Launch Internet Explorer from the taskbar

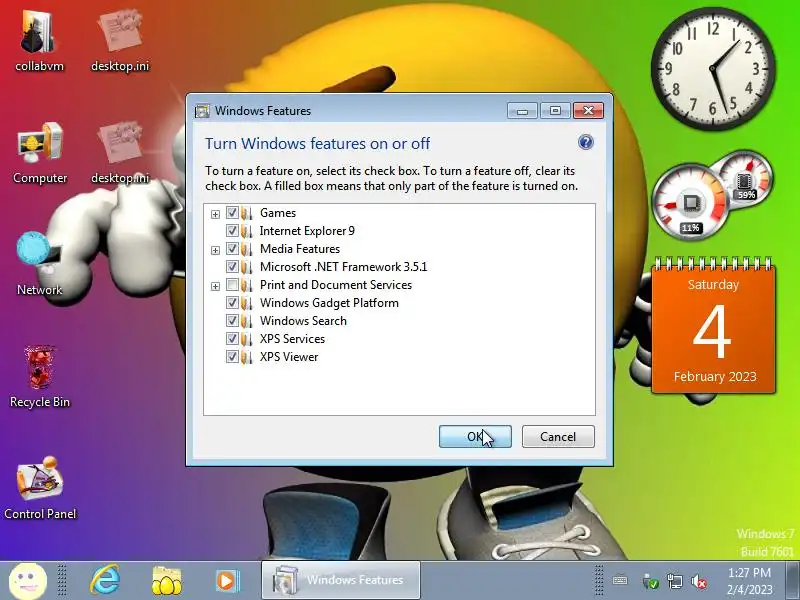[105, 581]
